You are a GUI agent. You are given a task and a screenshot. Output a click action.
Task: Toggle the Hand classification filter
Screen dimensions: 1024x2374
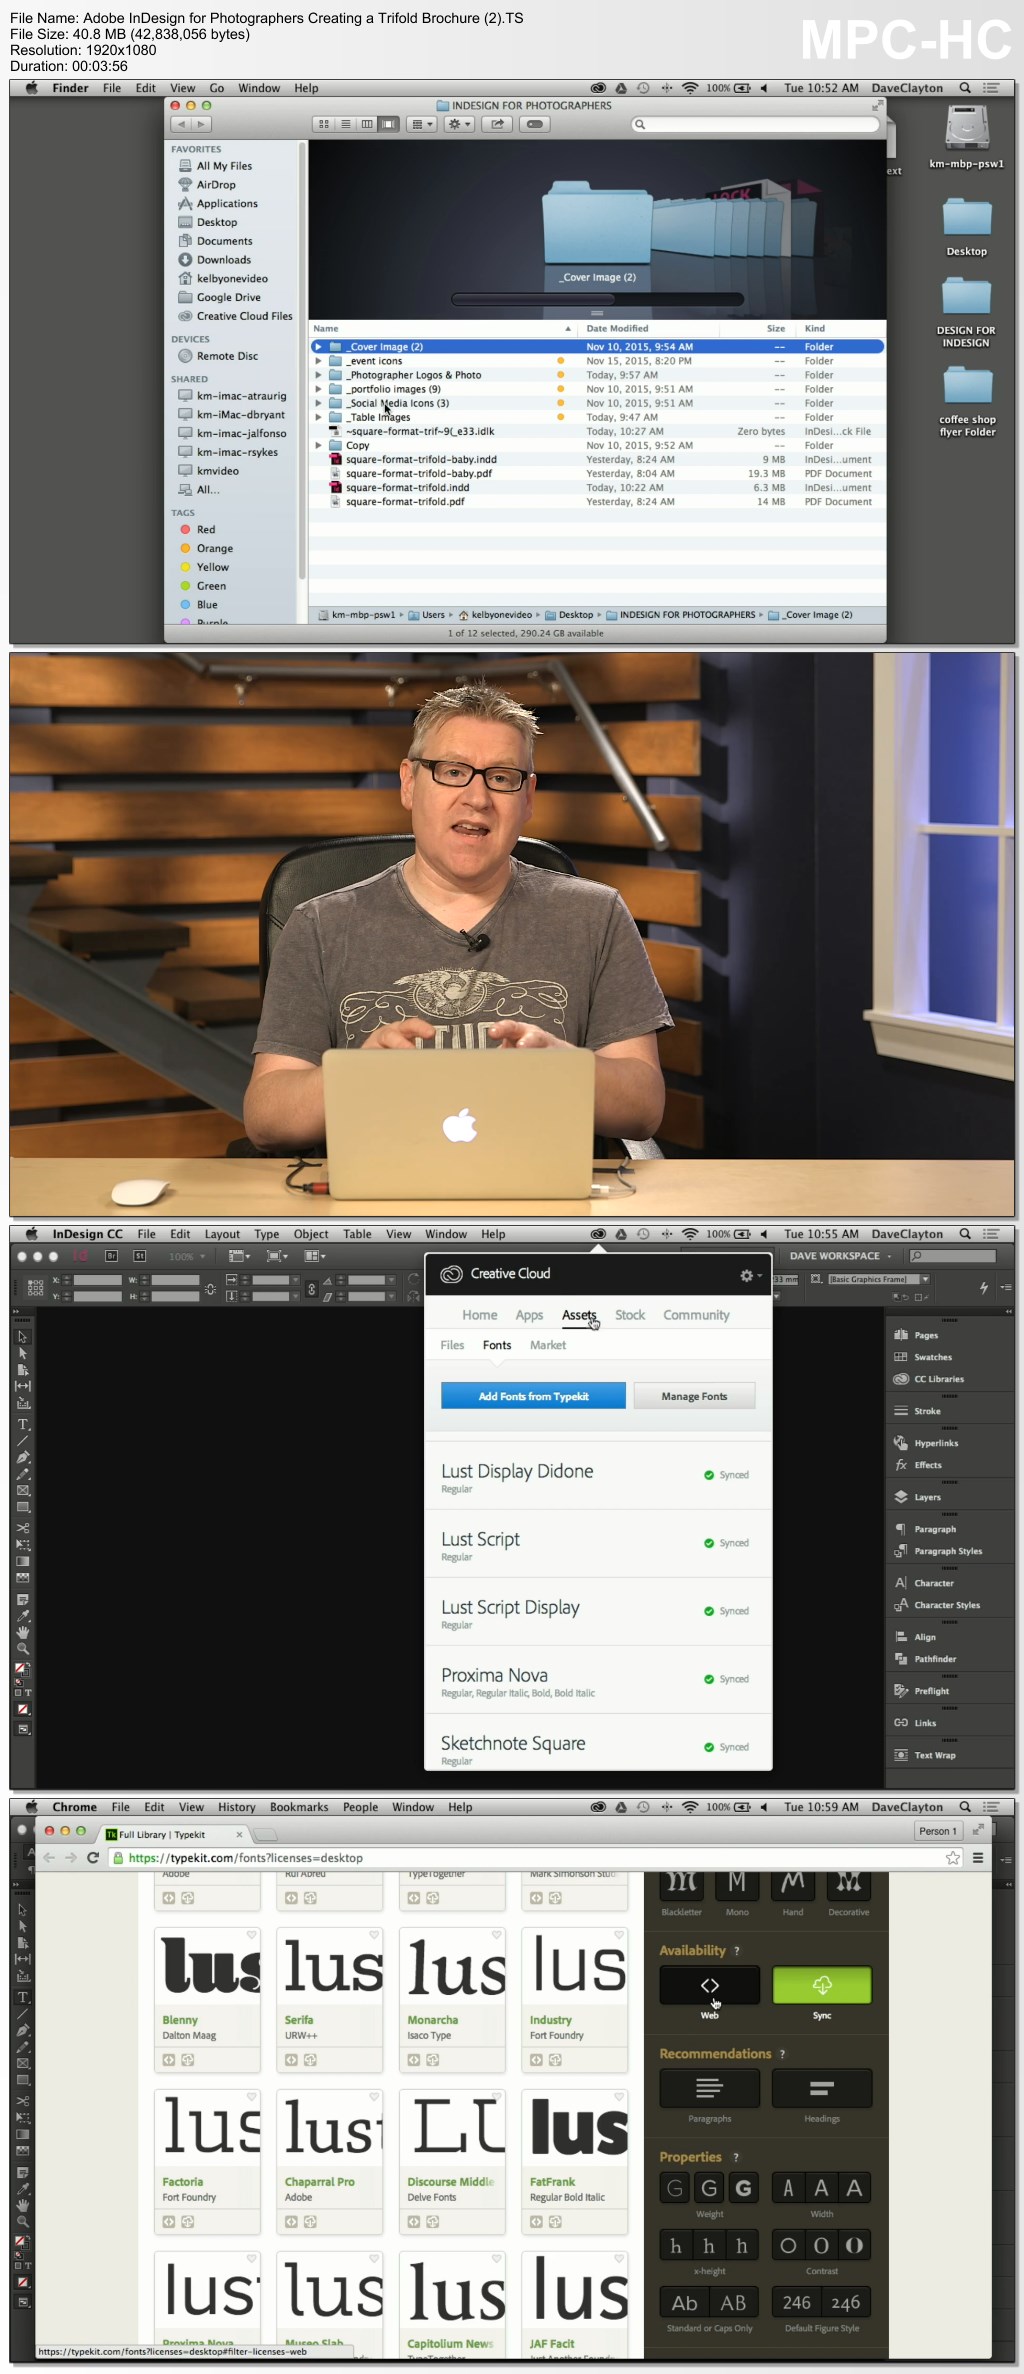pos(793,1885)
